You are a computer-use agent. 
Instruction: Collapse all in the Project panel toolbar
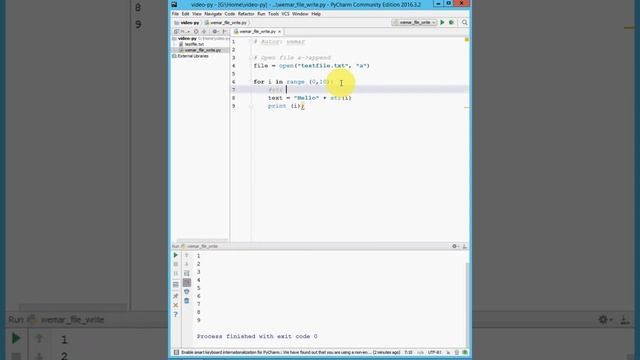[x=204, y=31]
